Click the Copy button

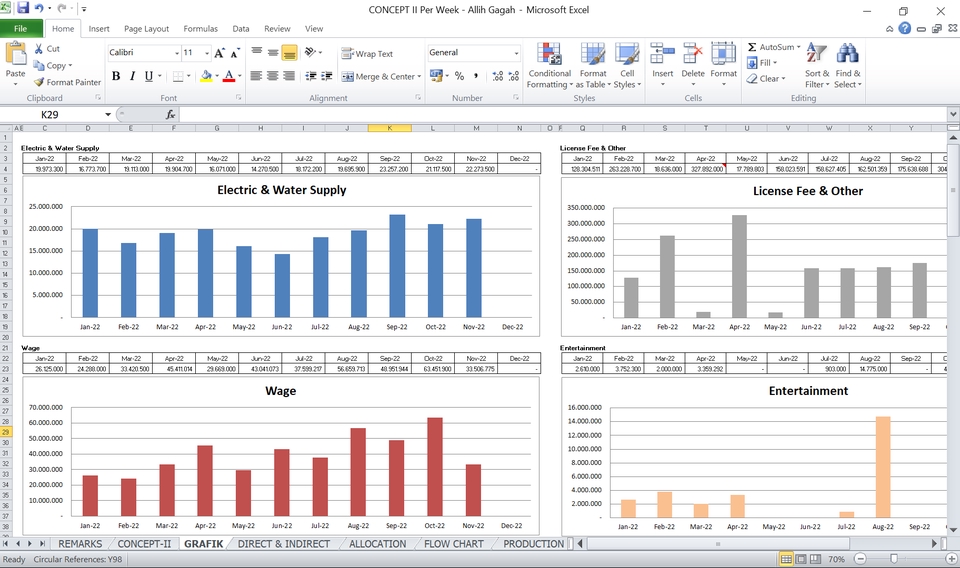(53, 65)
